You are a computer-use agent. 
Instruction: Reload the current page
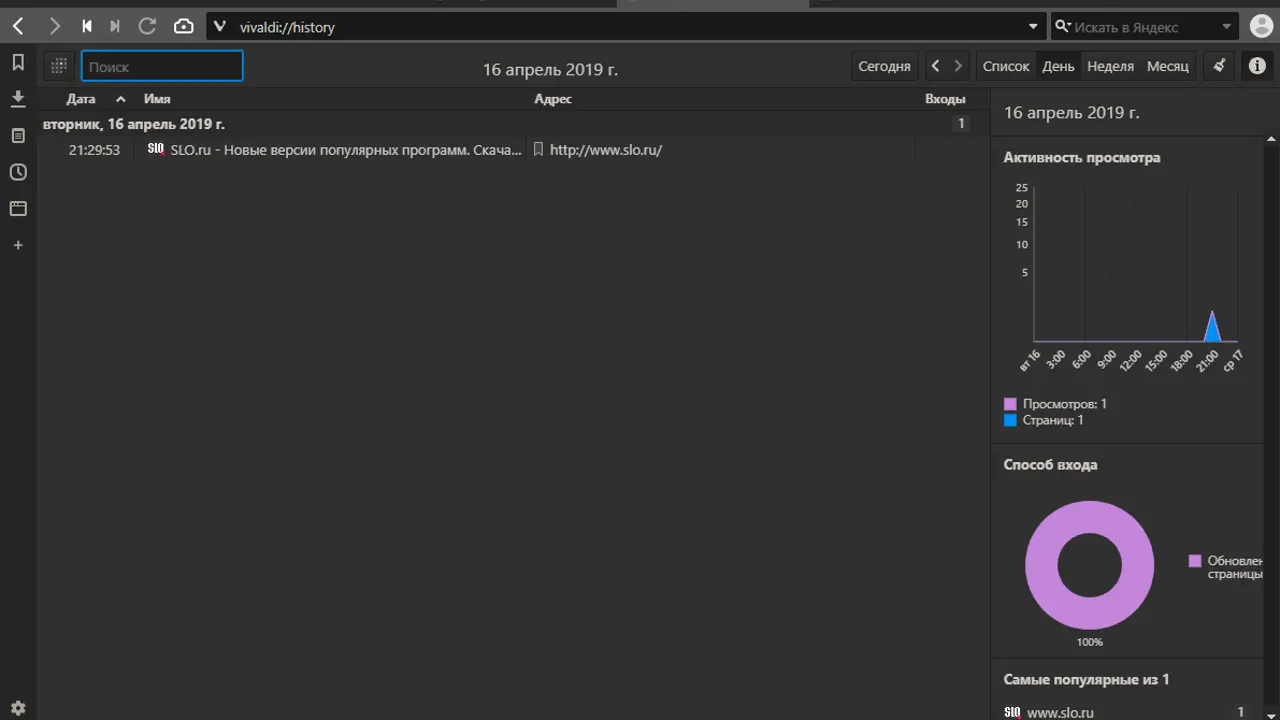point(147,27)
